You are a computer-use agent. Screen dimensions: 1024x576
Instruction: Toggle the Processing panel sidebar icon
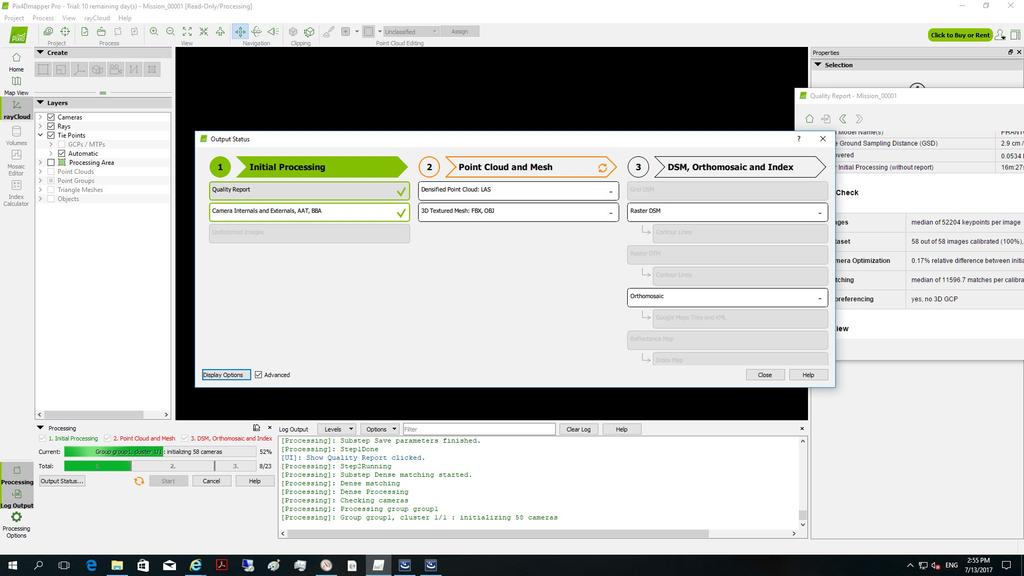pos(17,474)
